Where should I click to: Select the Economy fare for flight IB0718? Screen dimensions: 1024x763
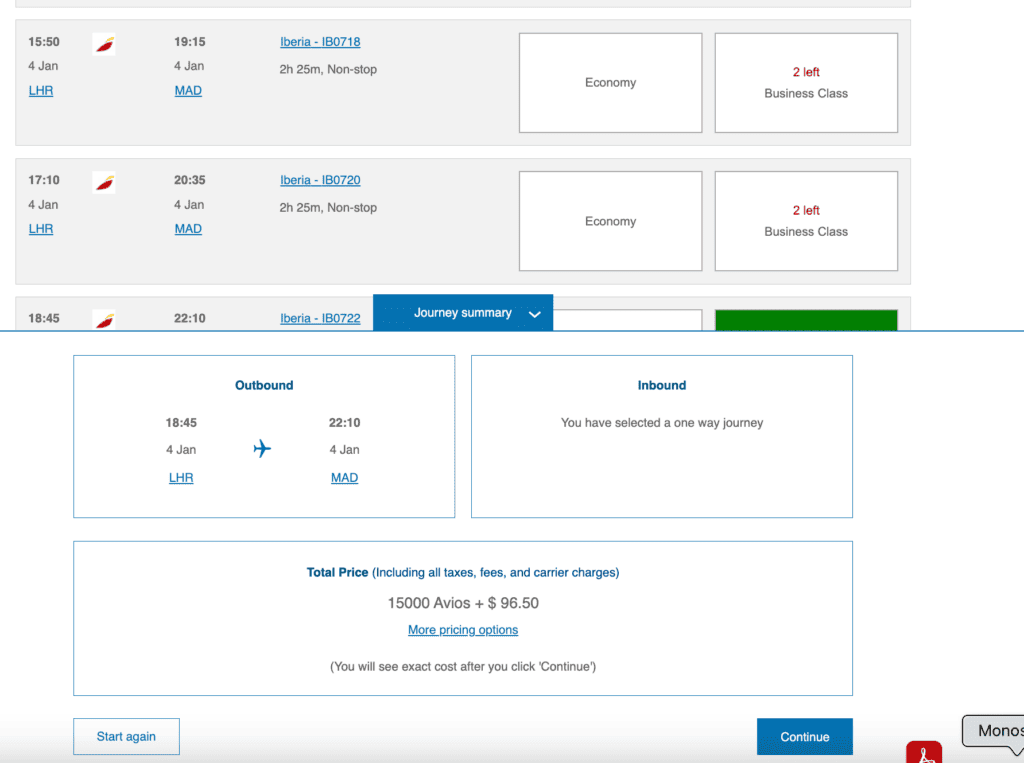pyautogui.click(x=610, y=82)
